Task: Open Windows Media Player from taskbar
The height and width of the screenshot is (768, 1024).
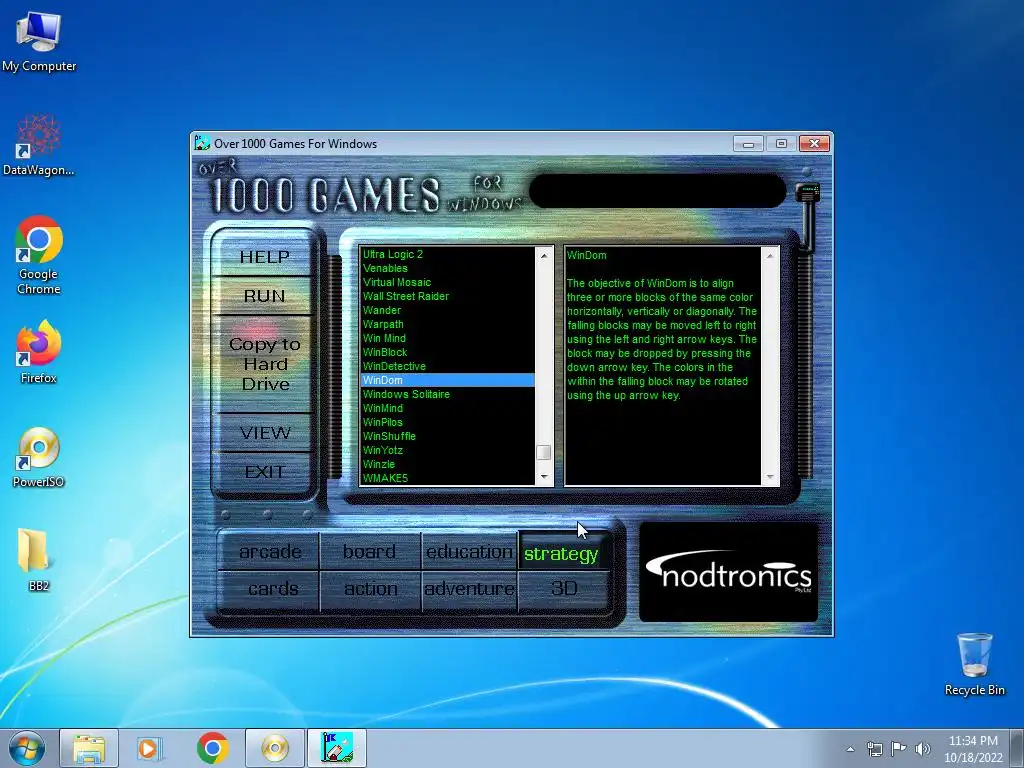Action: [x=150, y=748]
